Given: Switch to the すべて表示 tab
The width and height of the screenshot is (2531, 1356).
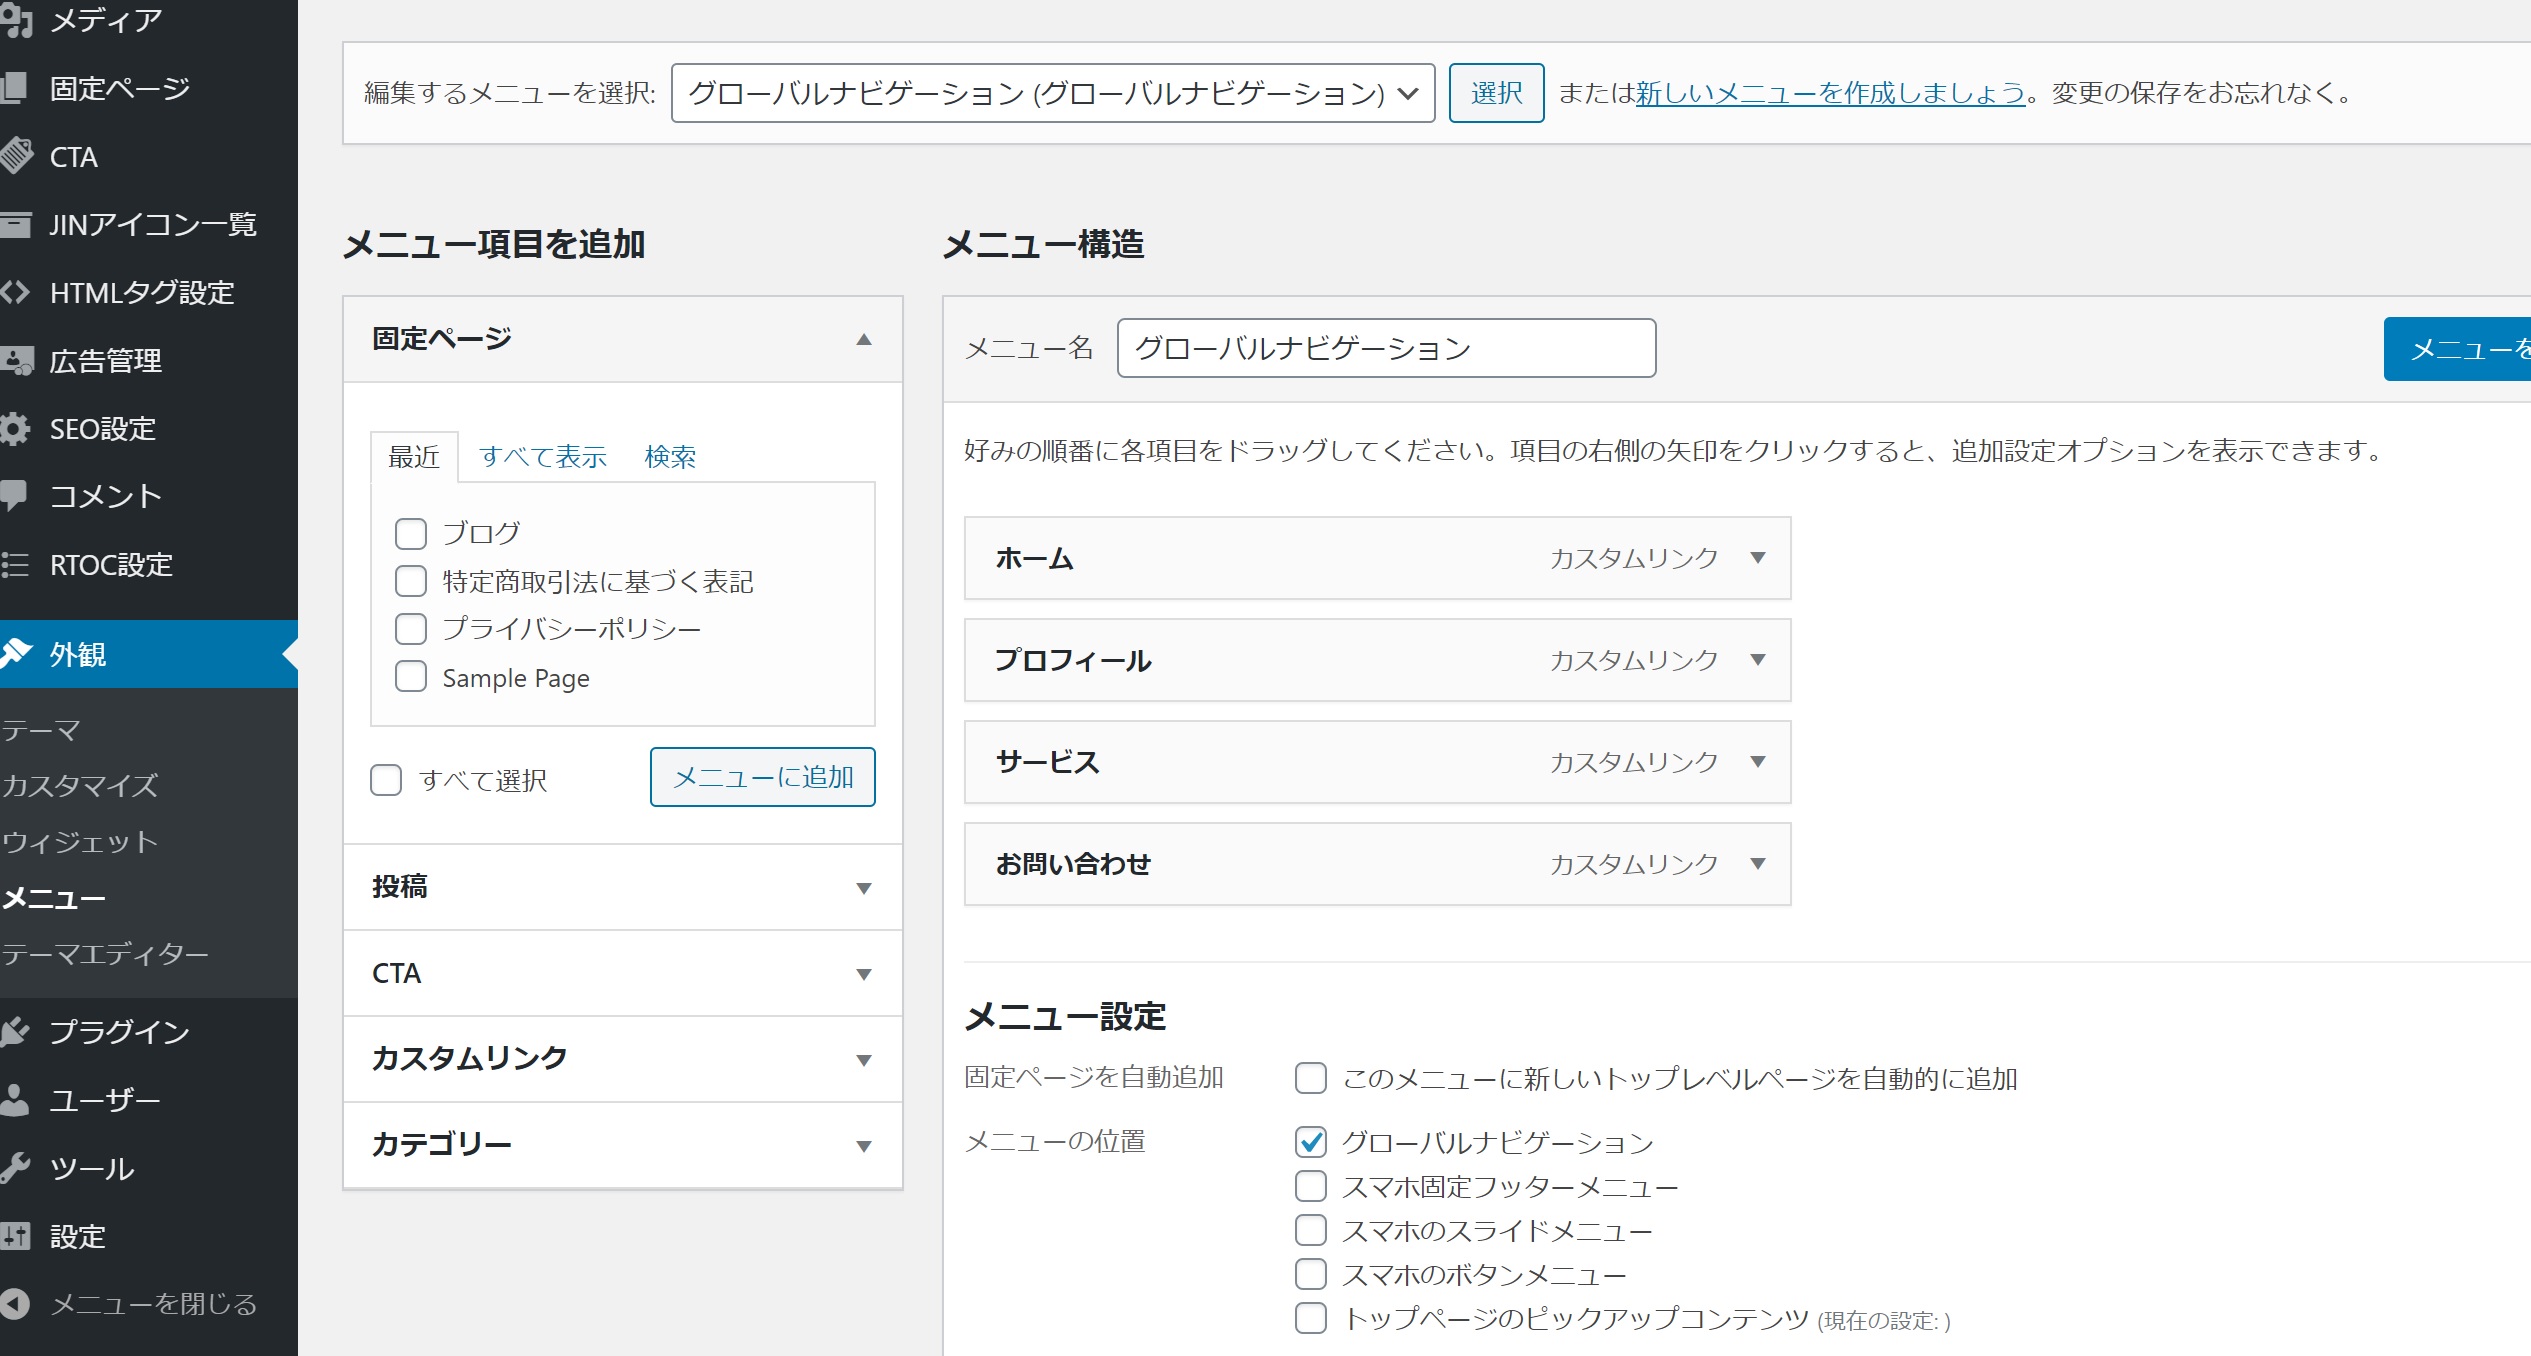Looking at the screenshot, I should coord(543,457).
